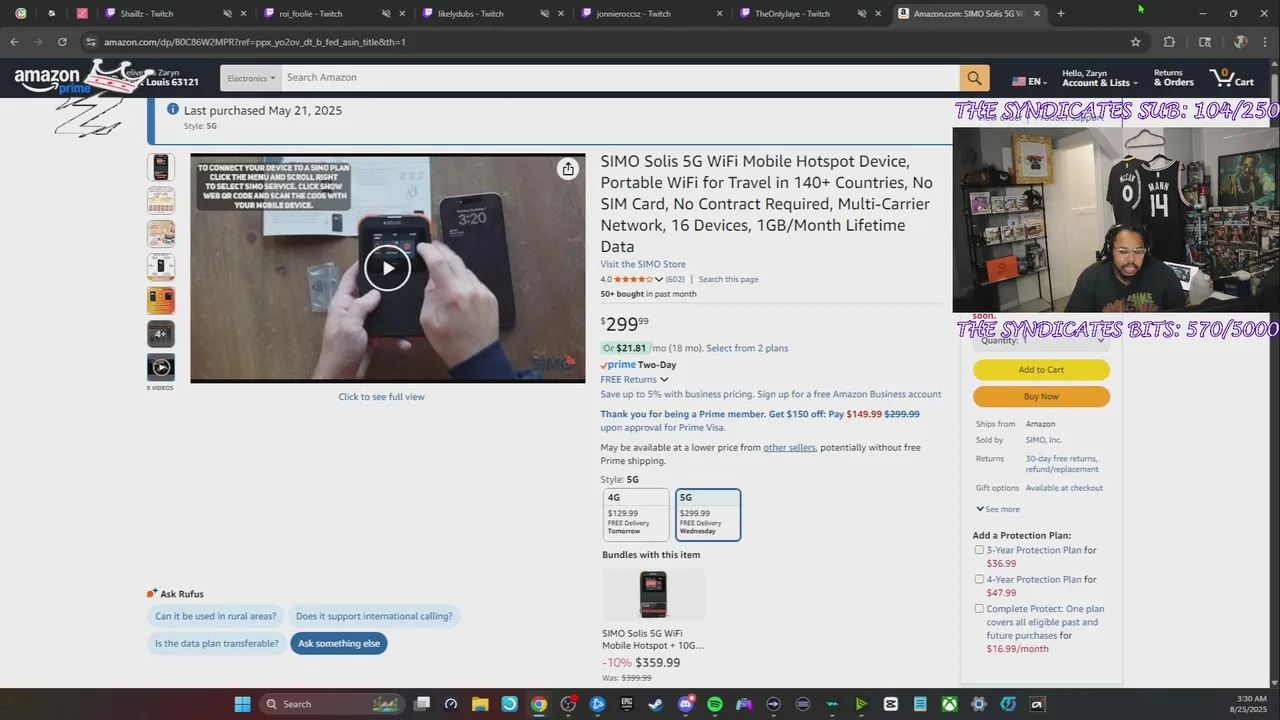Select the orange product image thumbnail
The width and height of the screenshot is (1280, 720).
[x=161, y=300]
